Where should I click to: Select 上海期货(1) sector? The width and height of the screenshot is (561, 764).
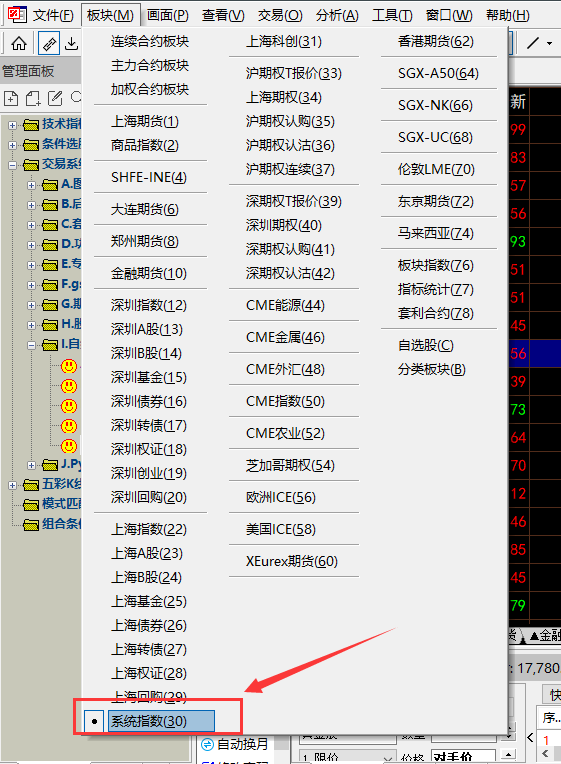click(145, 121)
